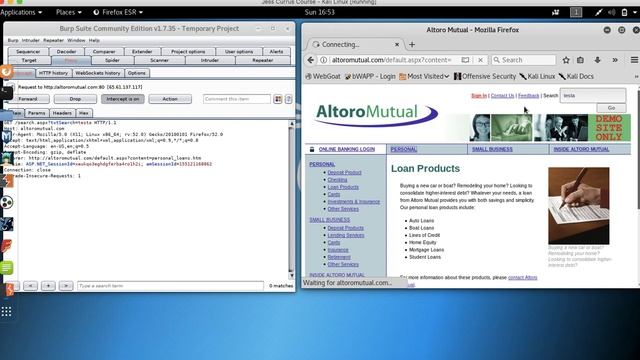
Task: Open Intruder menu in Burp menu bar
Action: (x=31, y=40)
